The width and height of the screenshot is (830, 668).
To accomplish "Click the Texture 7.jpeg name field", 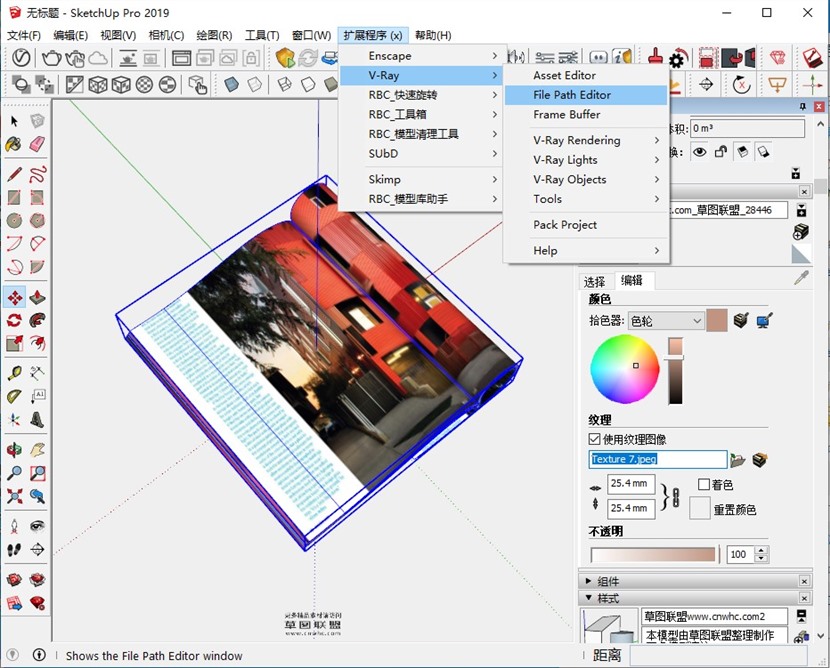I will (x=658, y=459).
